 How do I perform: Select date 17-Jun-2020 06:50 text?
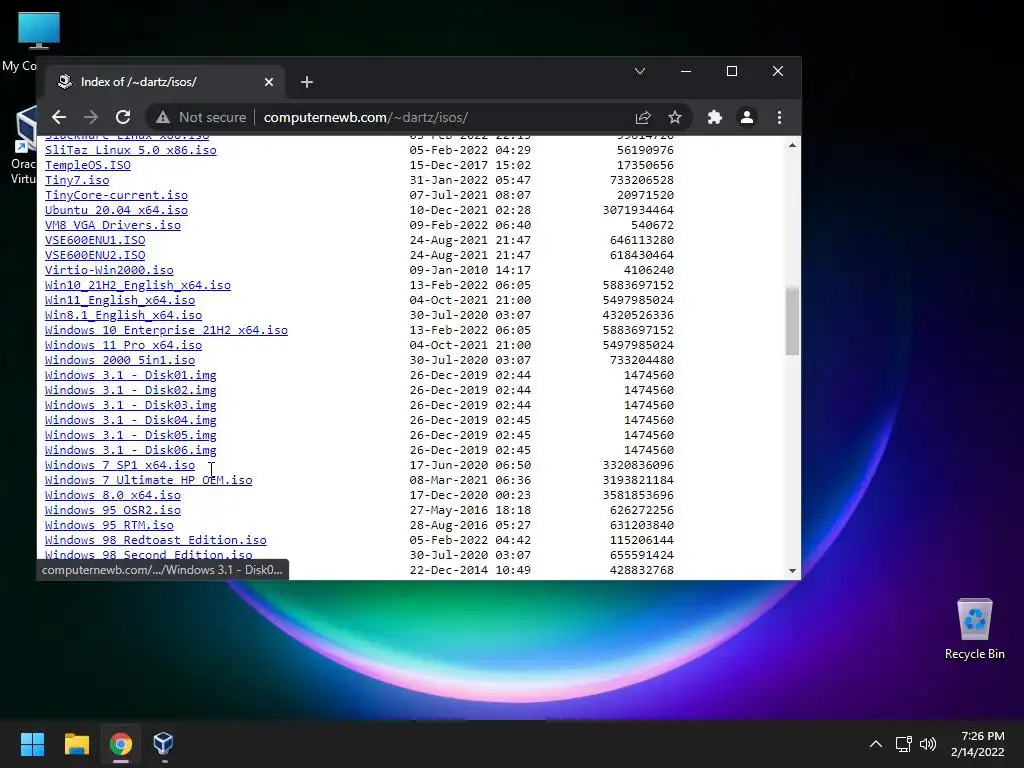click(x=470, y=466)
